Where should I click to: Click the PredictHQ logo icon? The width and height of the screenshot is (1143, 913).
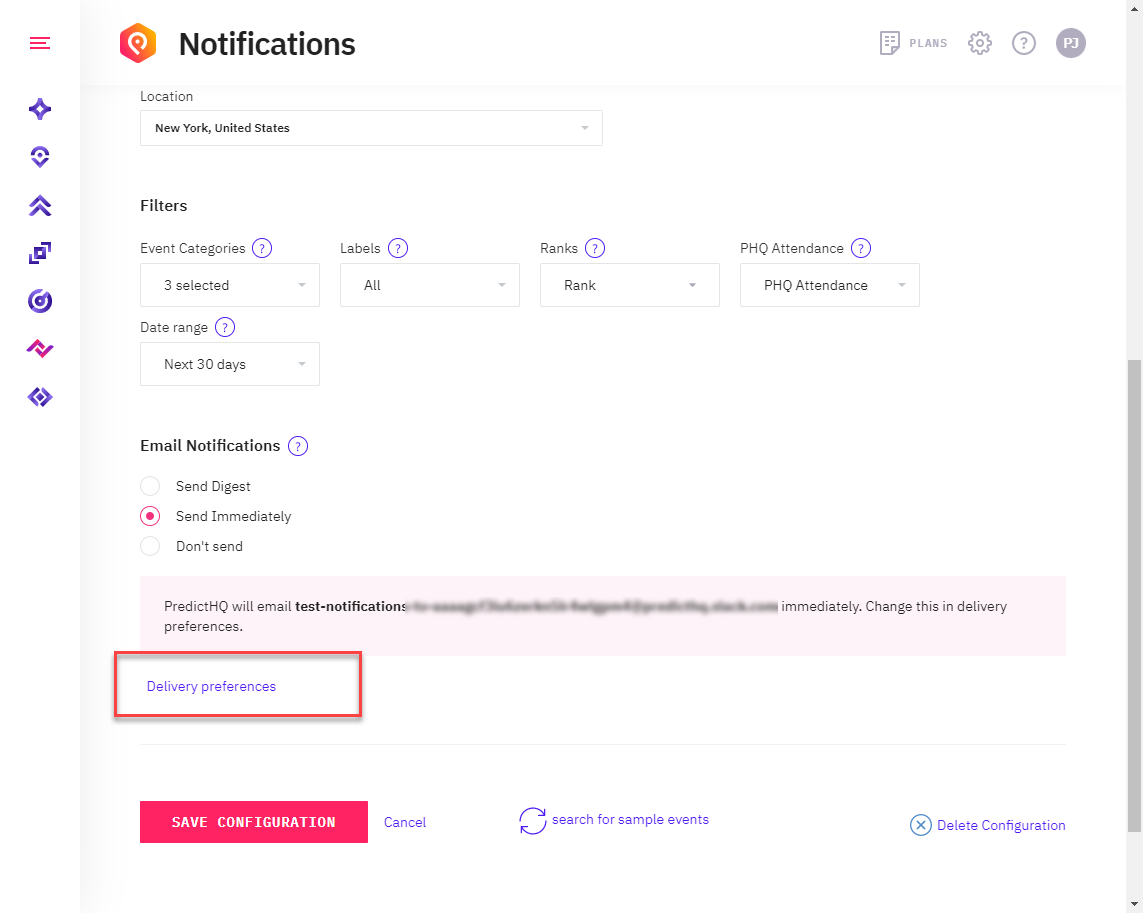pyautogui.click(x=138, y=44)
